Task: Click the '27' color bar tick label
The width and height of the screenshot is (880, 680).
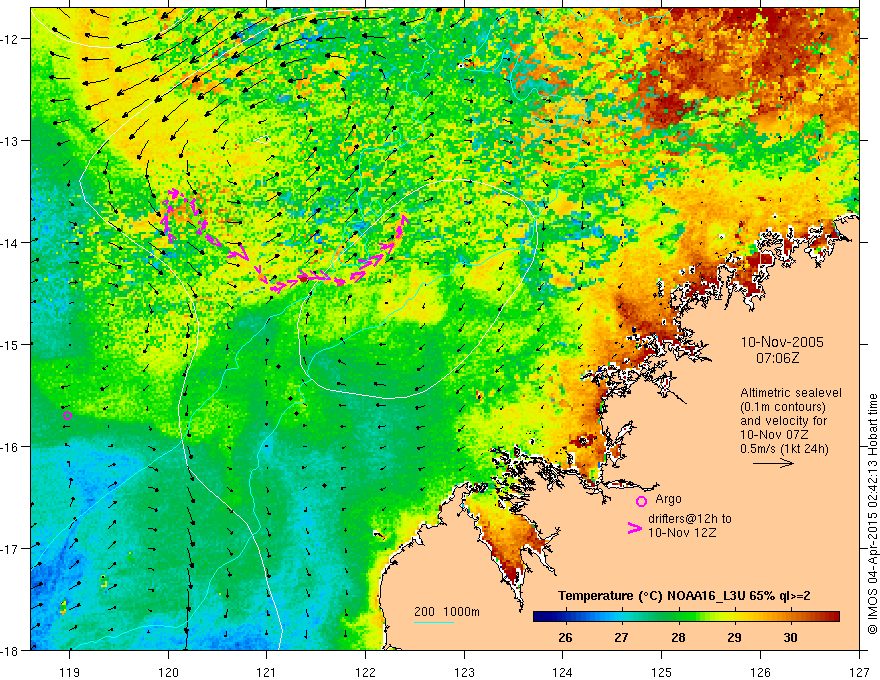Action: coord(621,638)
